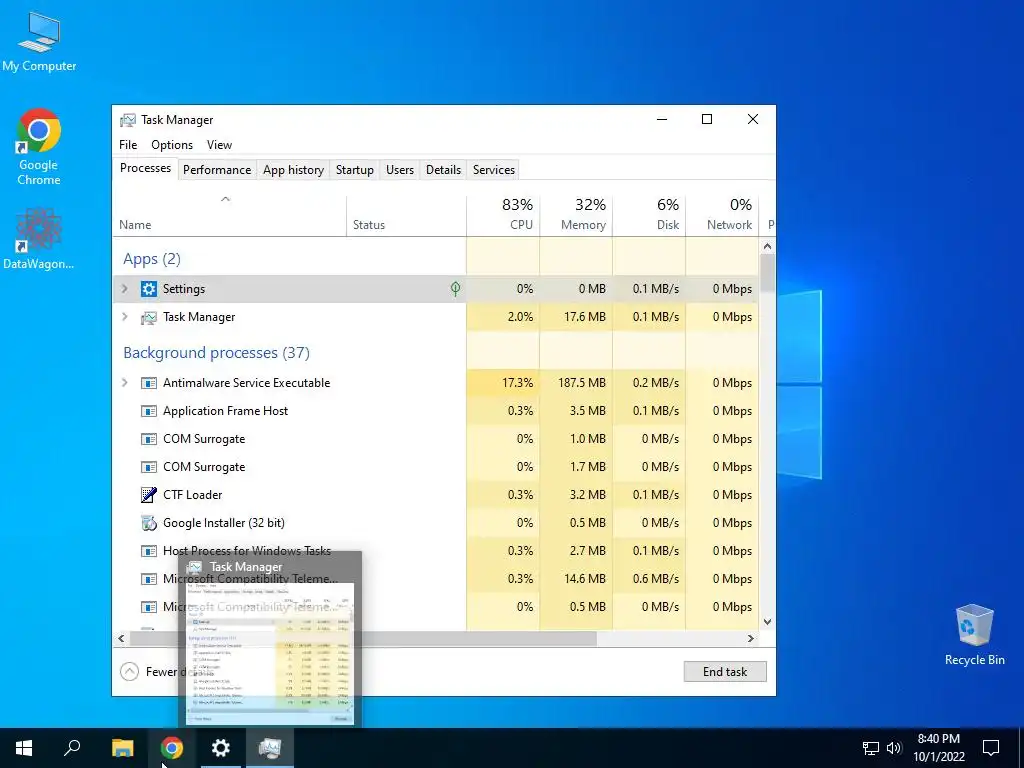This screenshot has width=1024, height=768.
Task: Click the 0.6 MB/s disk value
Action: 649,579
